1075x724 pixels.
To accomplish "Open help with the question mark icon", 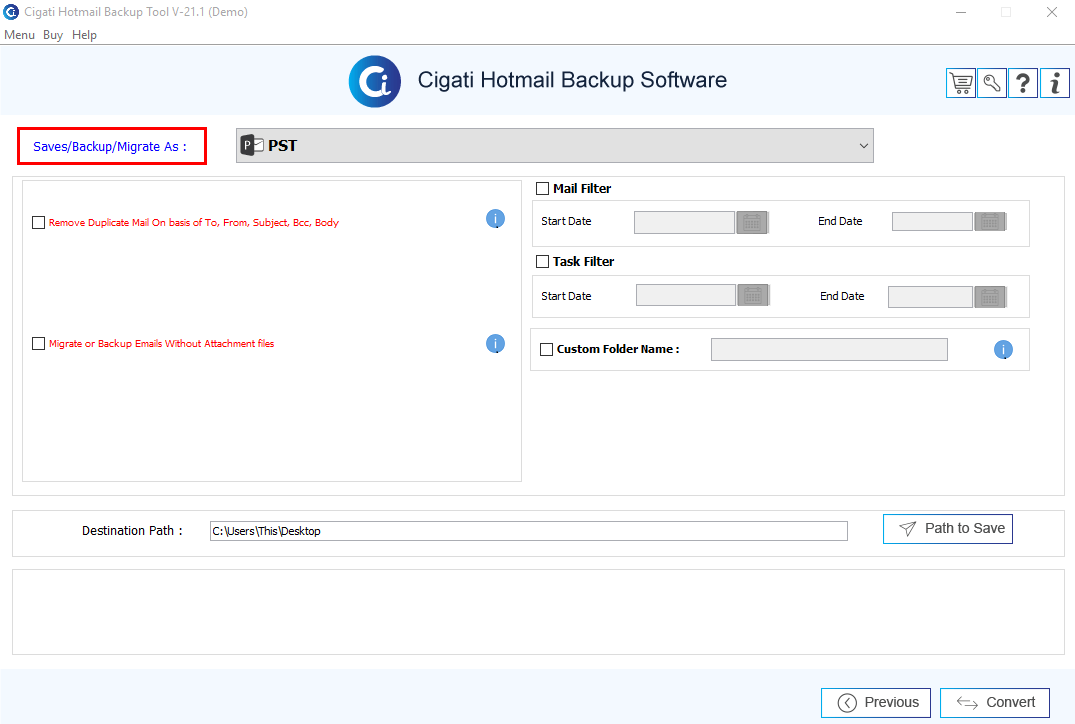I will tap(1023, 84).
